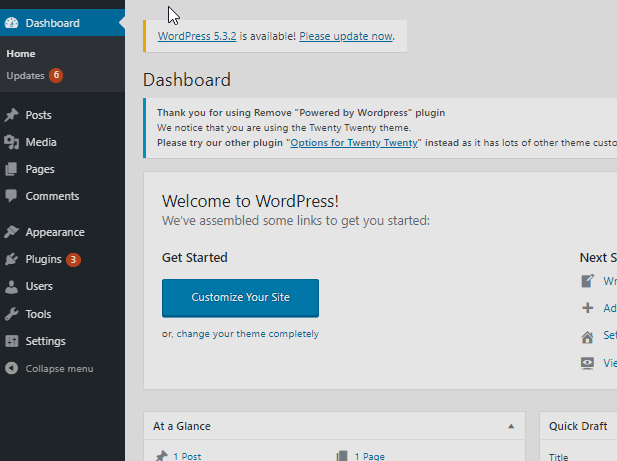Click the Updates count badge showing 6
The image size is (617, 461).
pyautogui.click(x=56, y=75)
